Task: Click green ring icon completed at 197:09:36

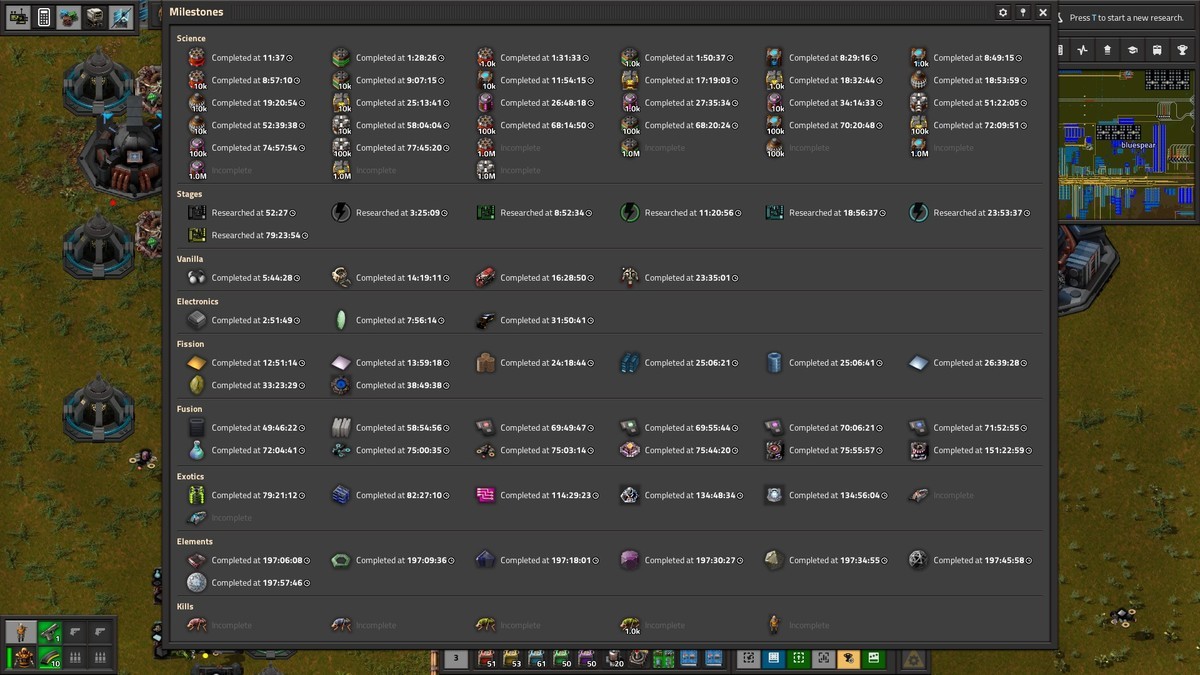Action: tap(341, 560)
